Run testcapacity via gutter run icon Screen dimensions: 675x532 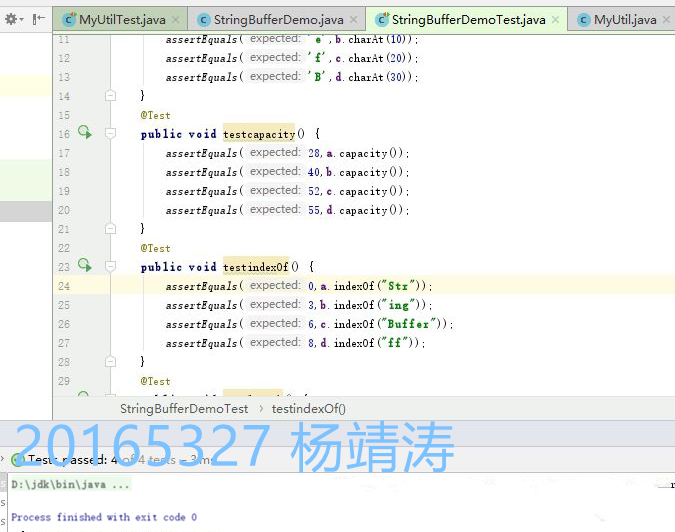click(x=85, y=133)
